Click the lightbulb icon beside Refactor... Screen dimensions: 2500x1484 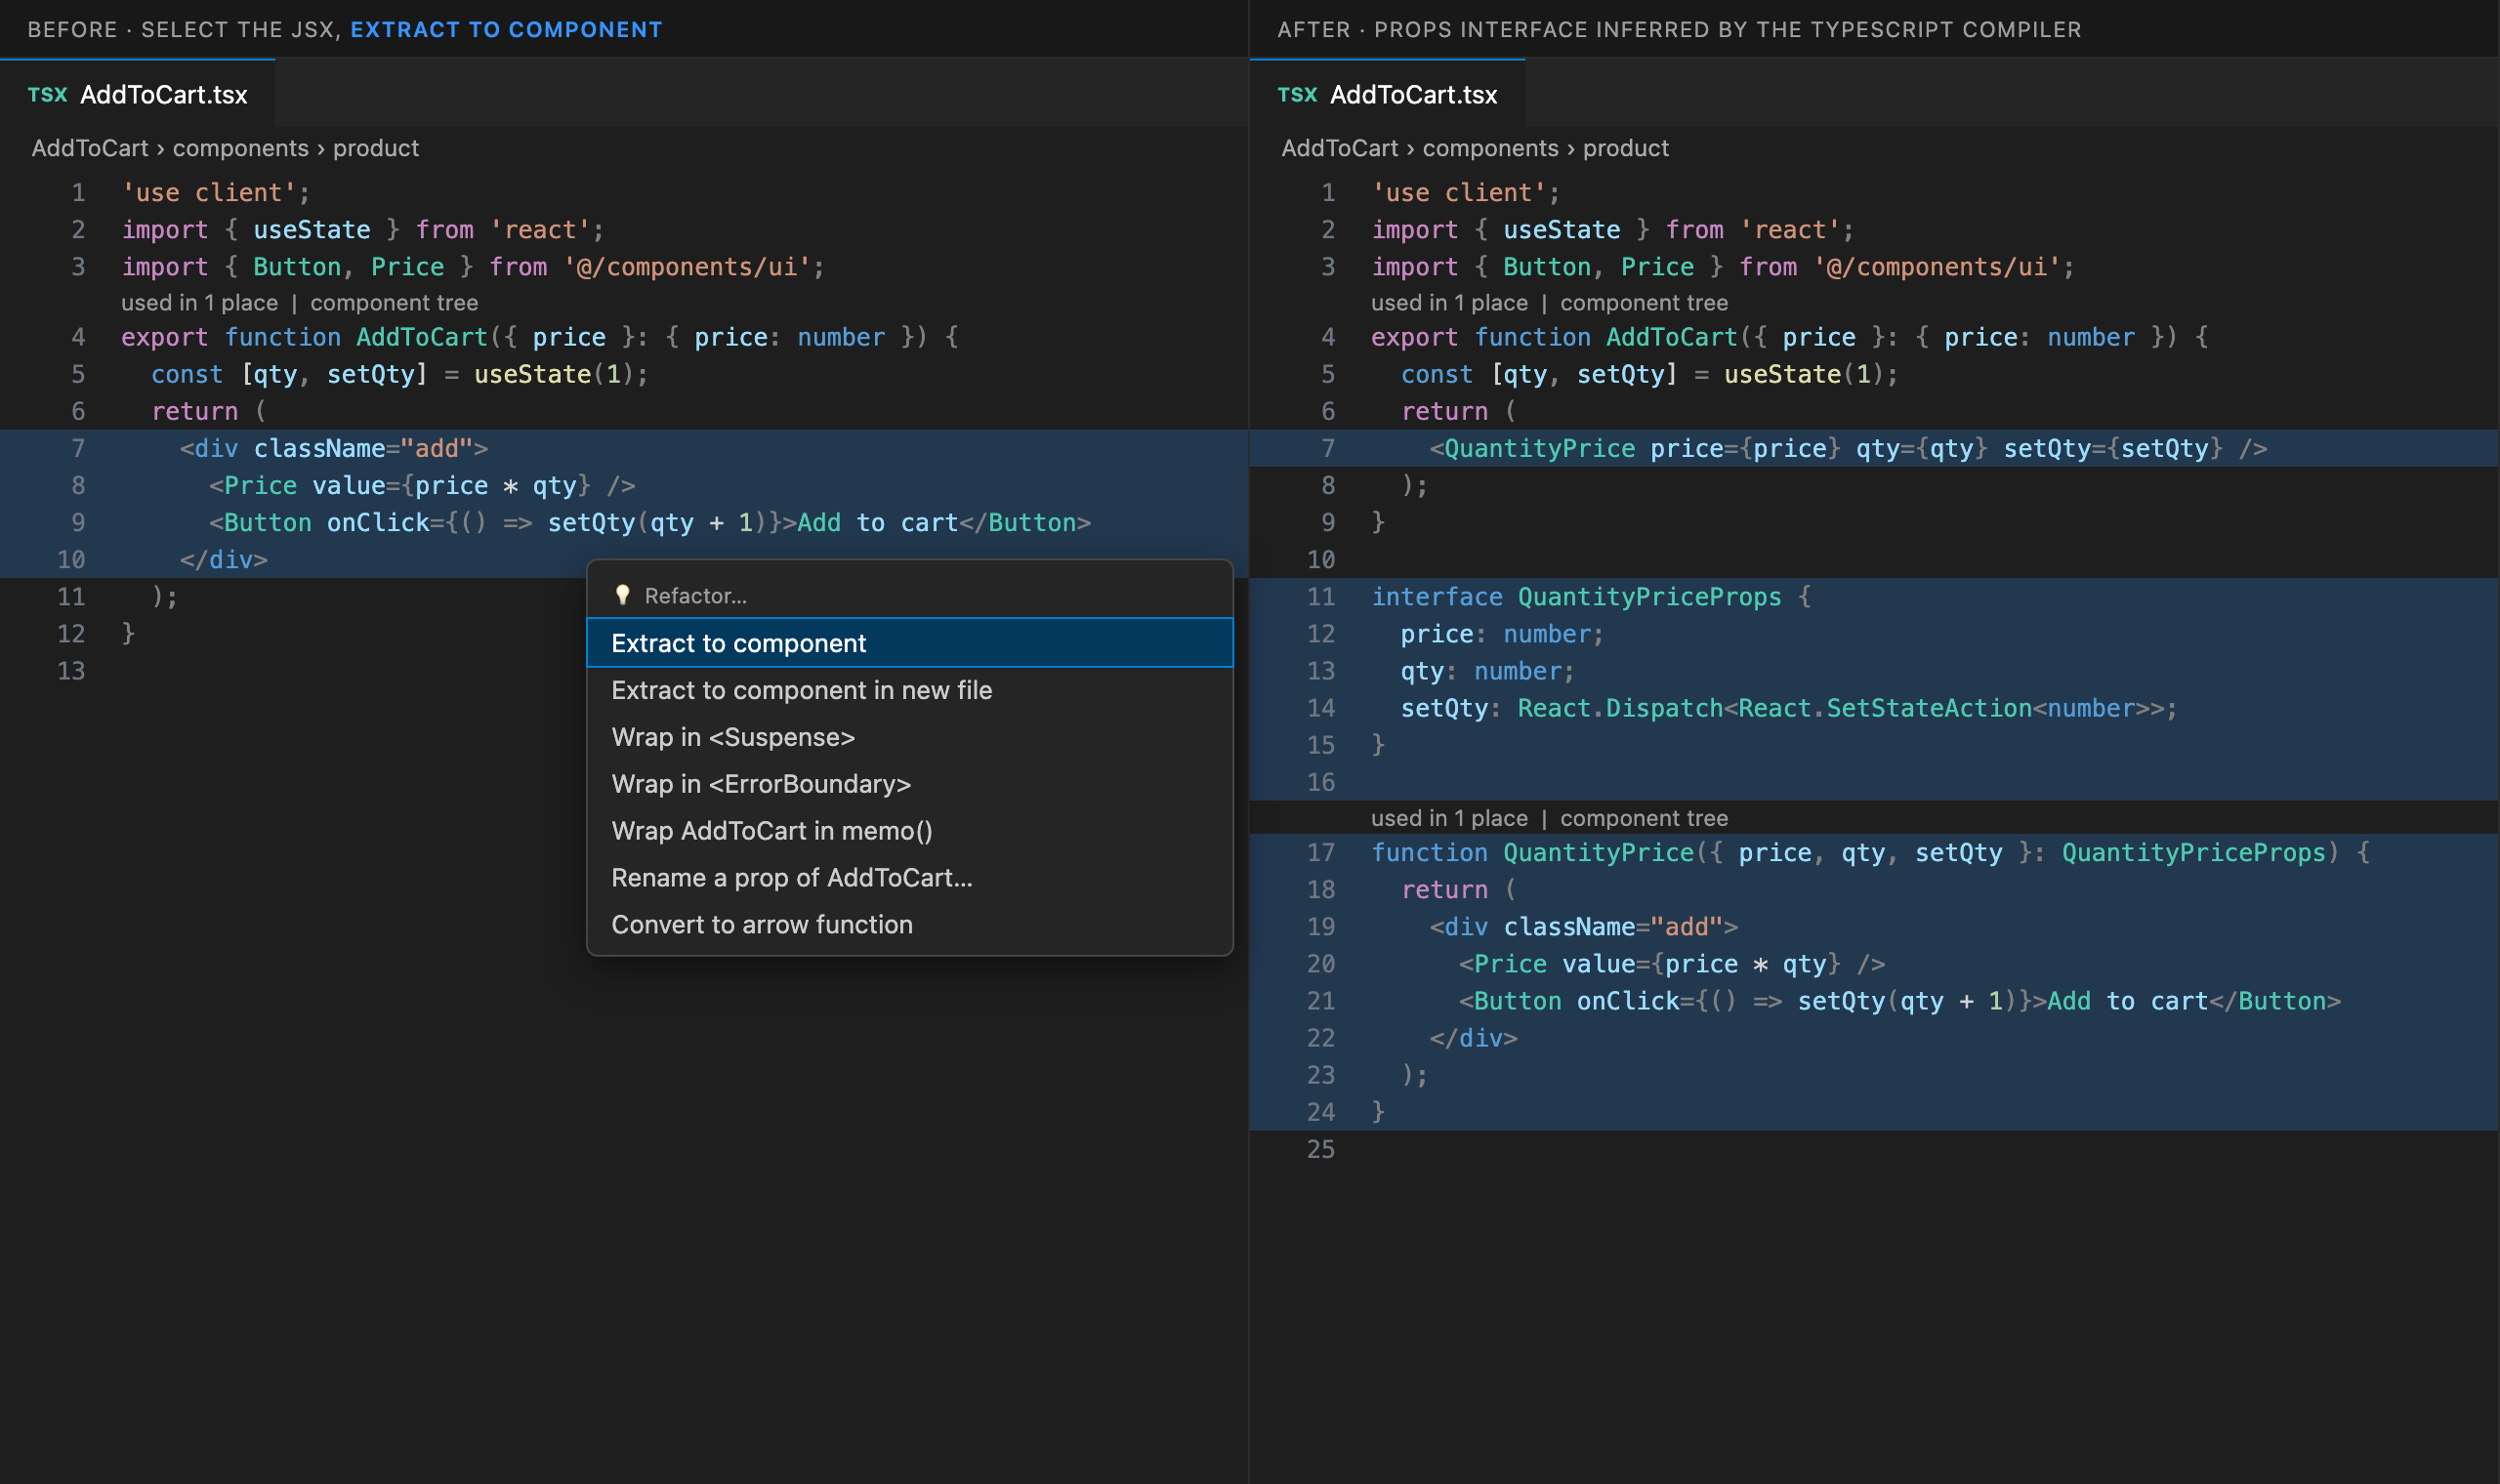tap(622, 595)
